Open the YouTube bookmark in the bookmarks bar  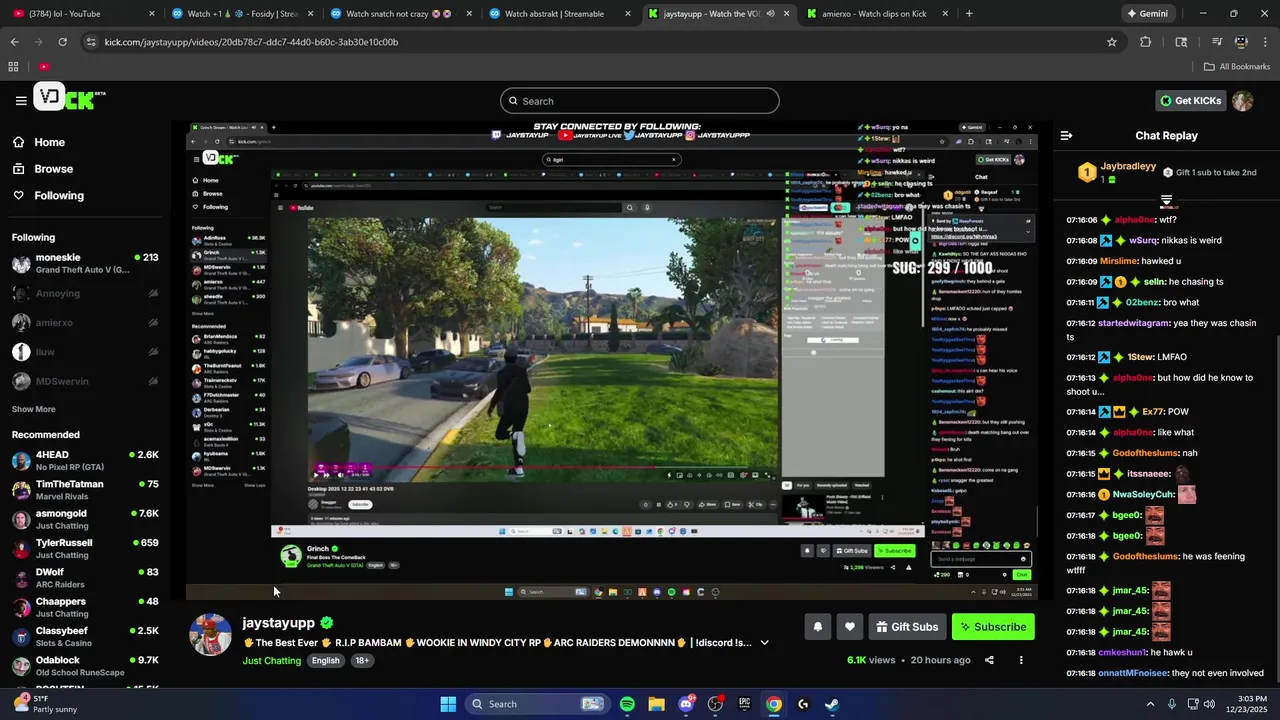pyautogui.click(x=44, y=67)
